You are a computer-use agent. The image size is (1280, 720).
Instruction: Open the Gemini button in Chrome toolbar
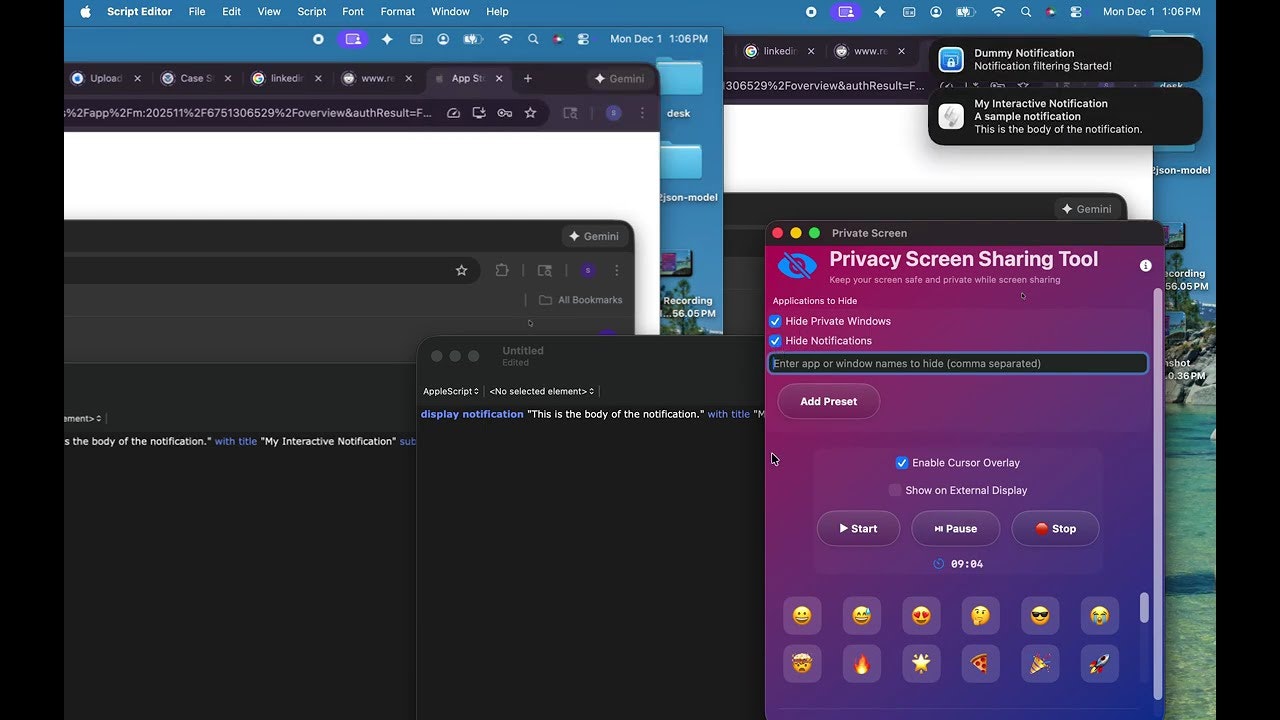tap(619, 78)
